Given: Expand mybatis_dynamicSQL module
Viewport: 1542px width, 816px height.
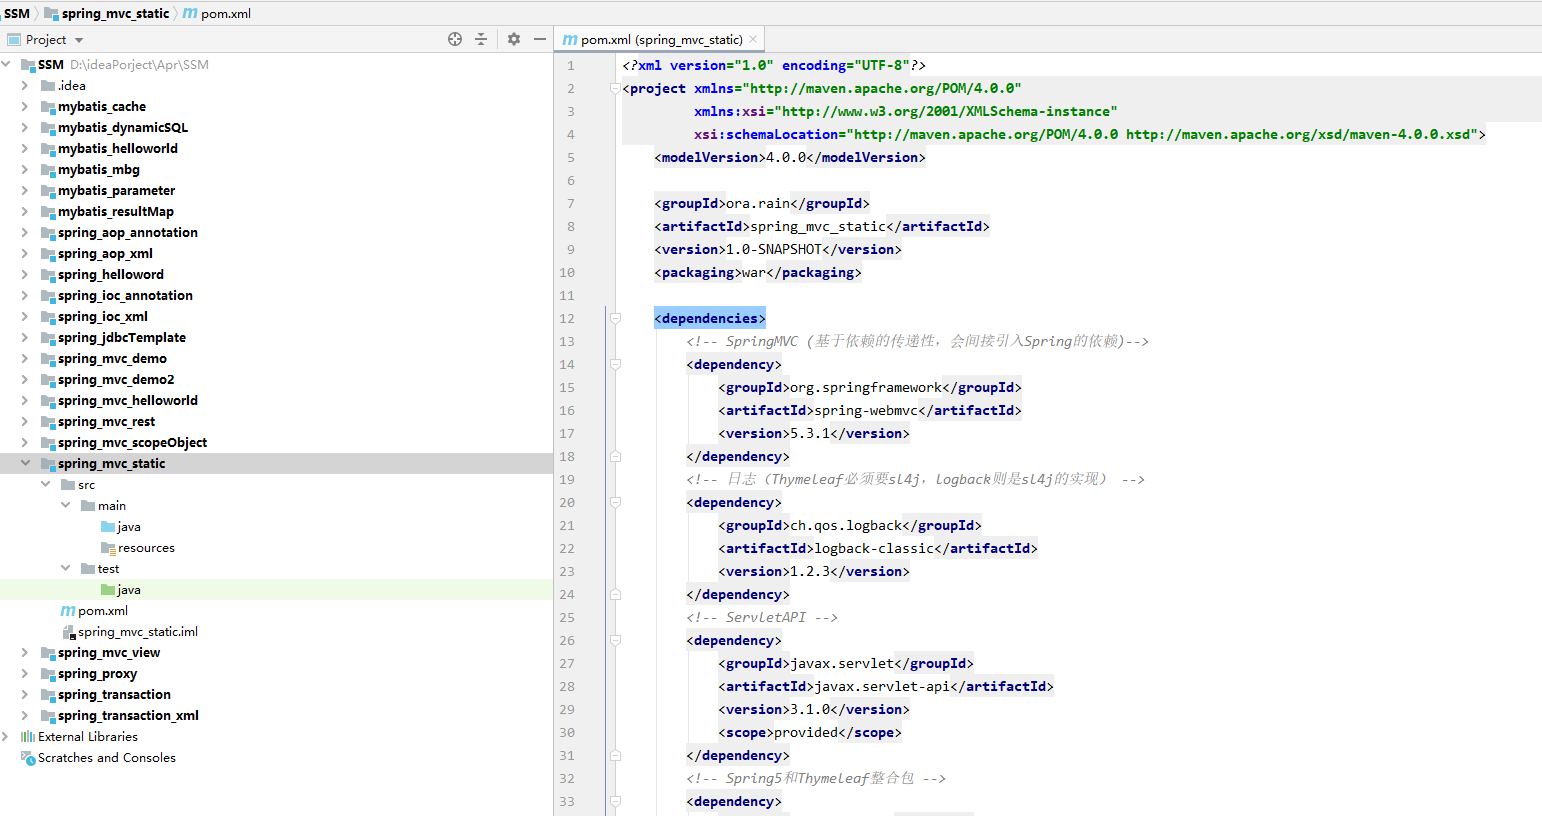Looking at the screenshot, I should click(25, 127).
